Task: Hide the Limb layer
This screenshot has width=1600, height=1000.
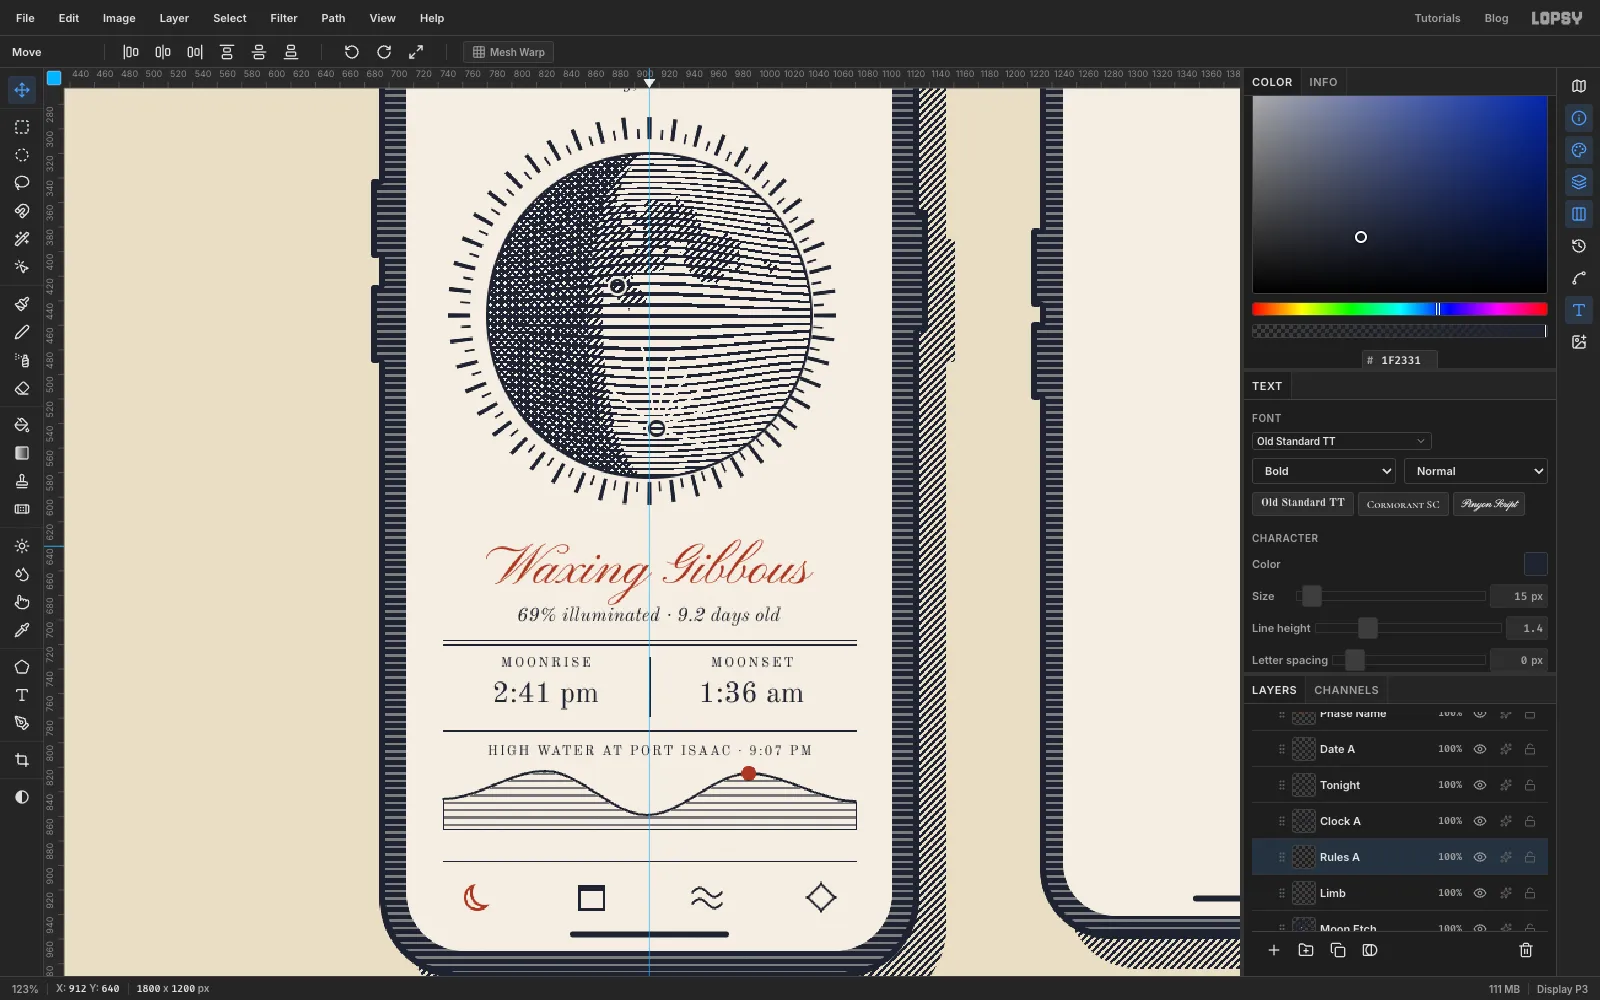Action: pyautogui.click(x=1480, y=893)
